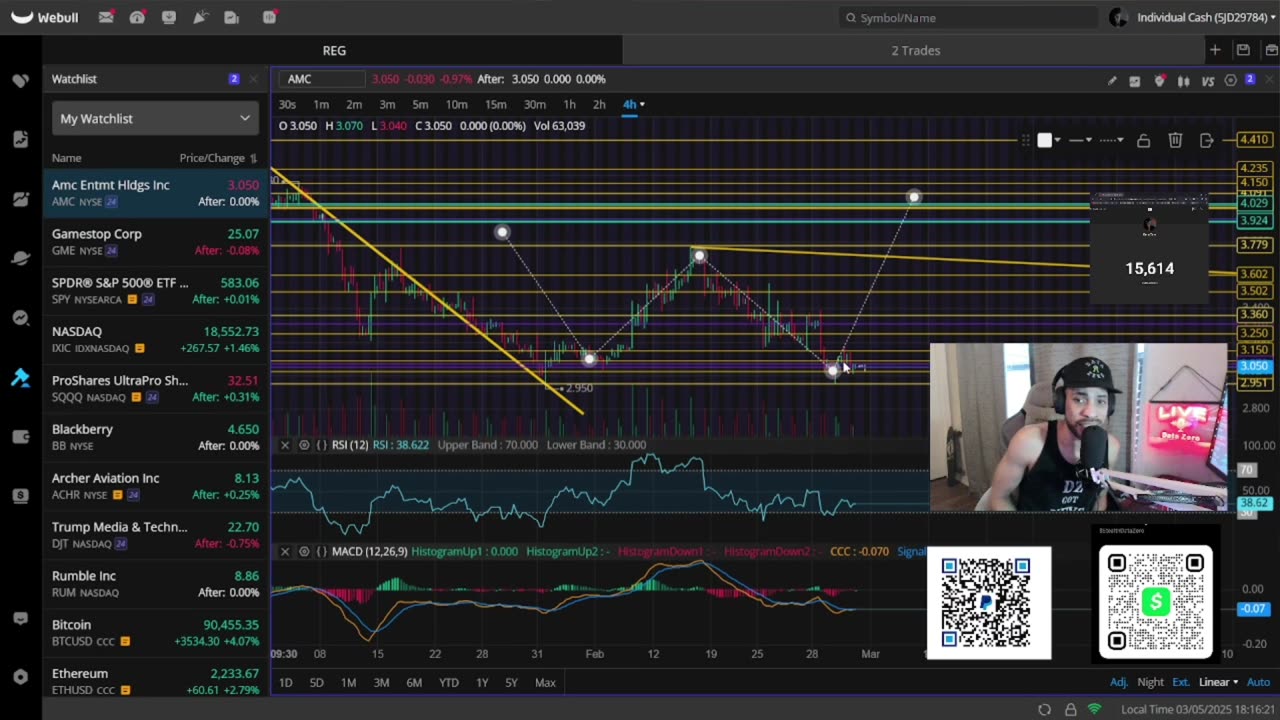Open the 4h interval dropdown arrow
1280x720 pixels.
point(642,104)
